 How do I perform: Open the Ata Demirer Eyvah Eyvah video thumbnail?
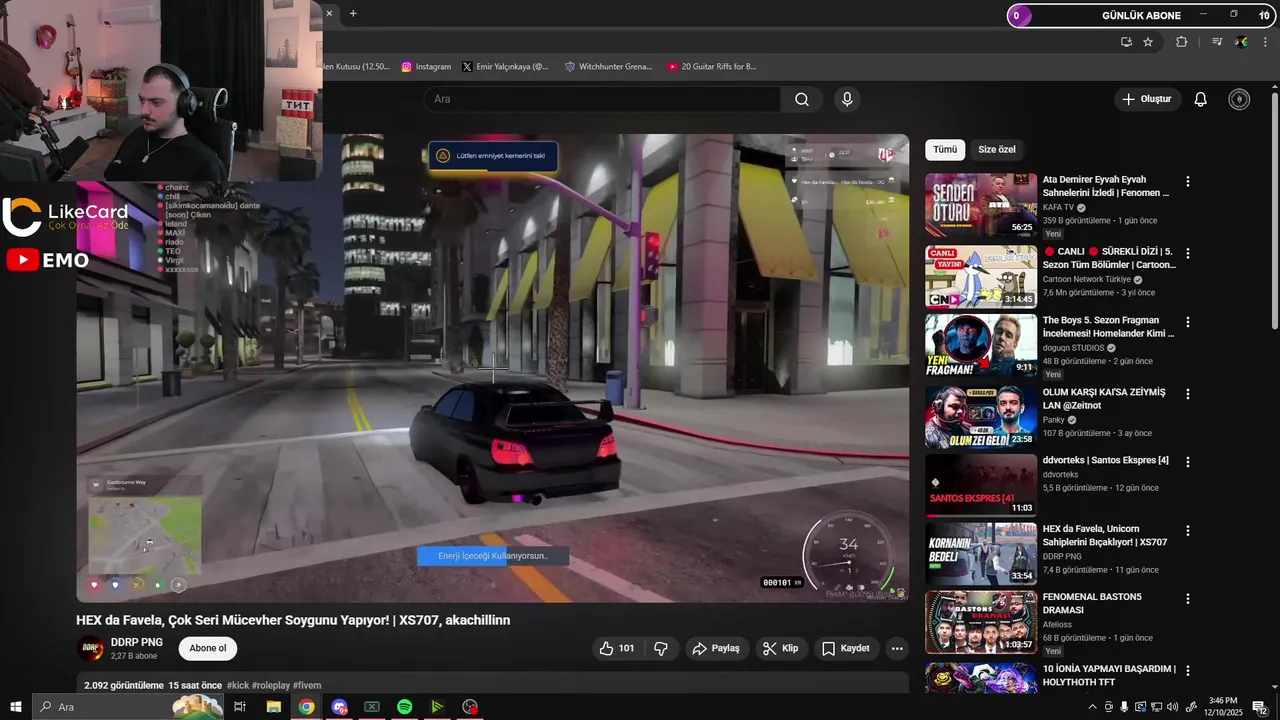(x=981, y=205)
